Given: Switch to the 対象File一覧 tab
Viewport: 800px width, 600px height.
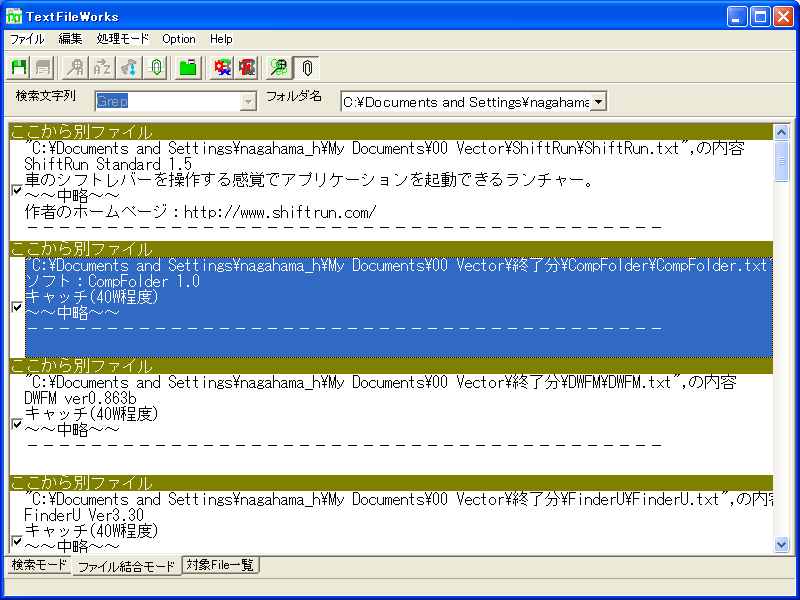Looking at the screenshot, I should [220, 565].
